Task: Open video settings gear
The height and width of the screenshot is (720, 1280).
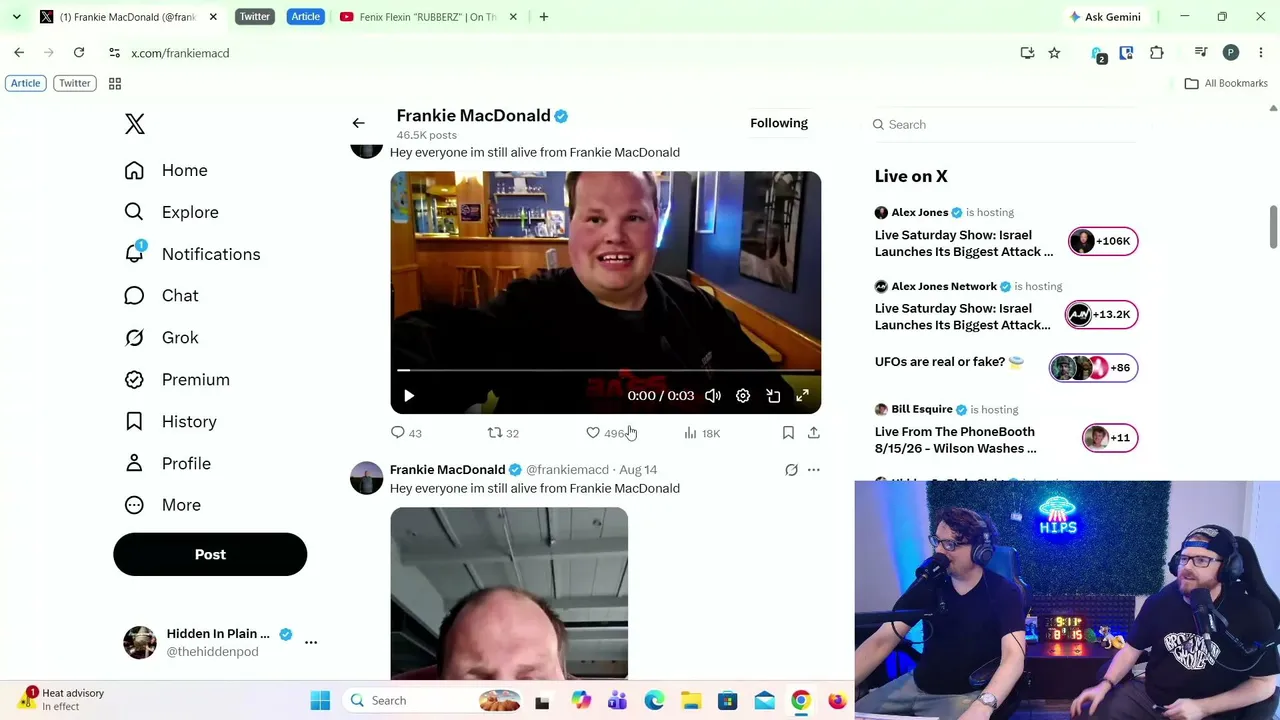Action: click(x=743, y=396)
